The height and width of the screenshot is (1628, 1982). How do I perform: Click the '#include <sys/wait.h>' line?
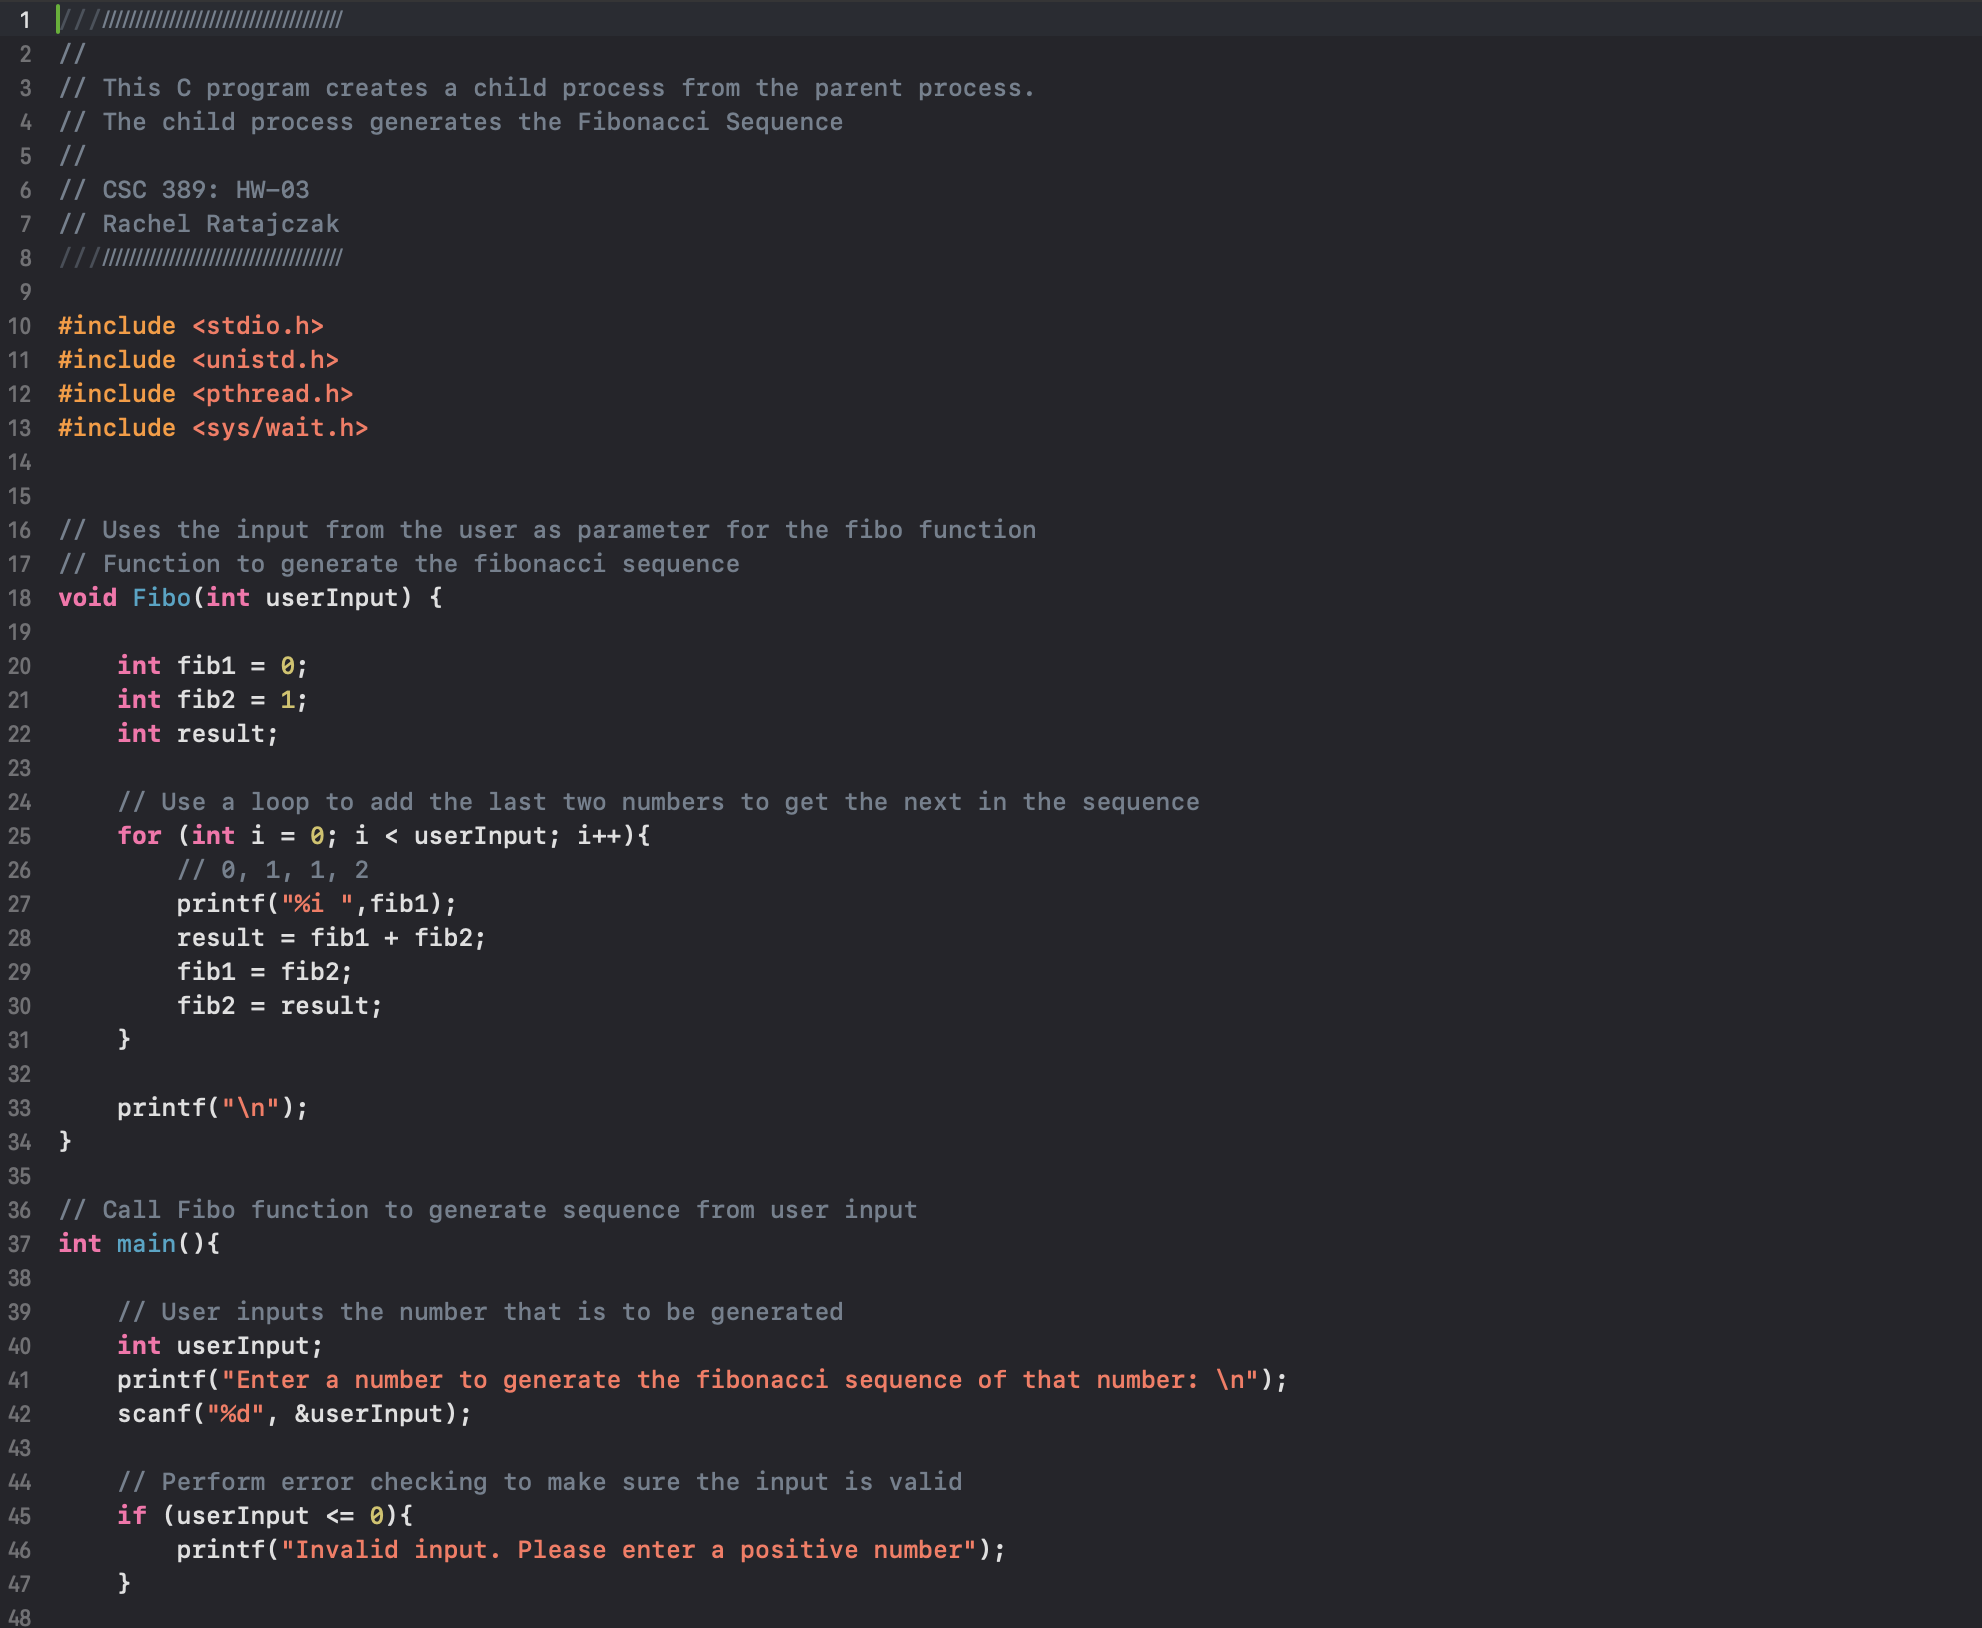[x=213, y=428]
